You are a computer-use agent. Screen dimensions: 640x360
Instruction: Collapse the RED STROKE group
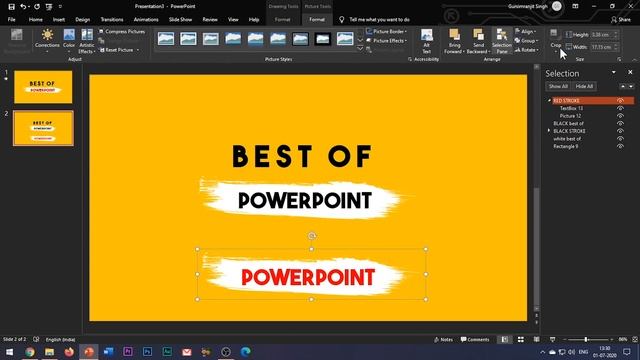(549, 100)
